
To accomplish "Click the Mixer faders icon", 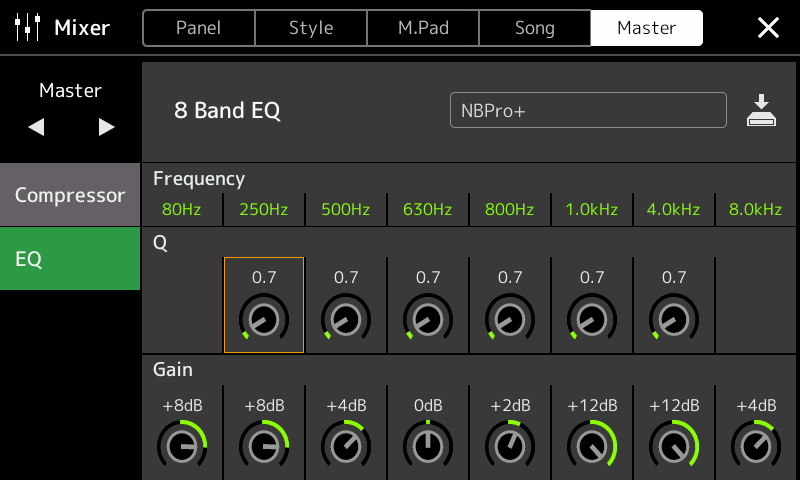I will 27,28.
